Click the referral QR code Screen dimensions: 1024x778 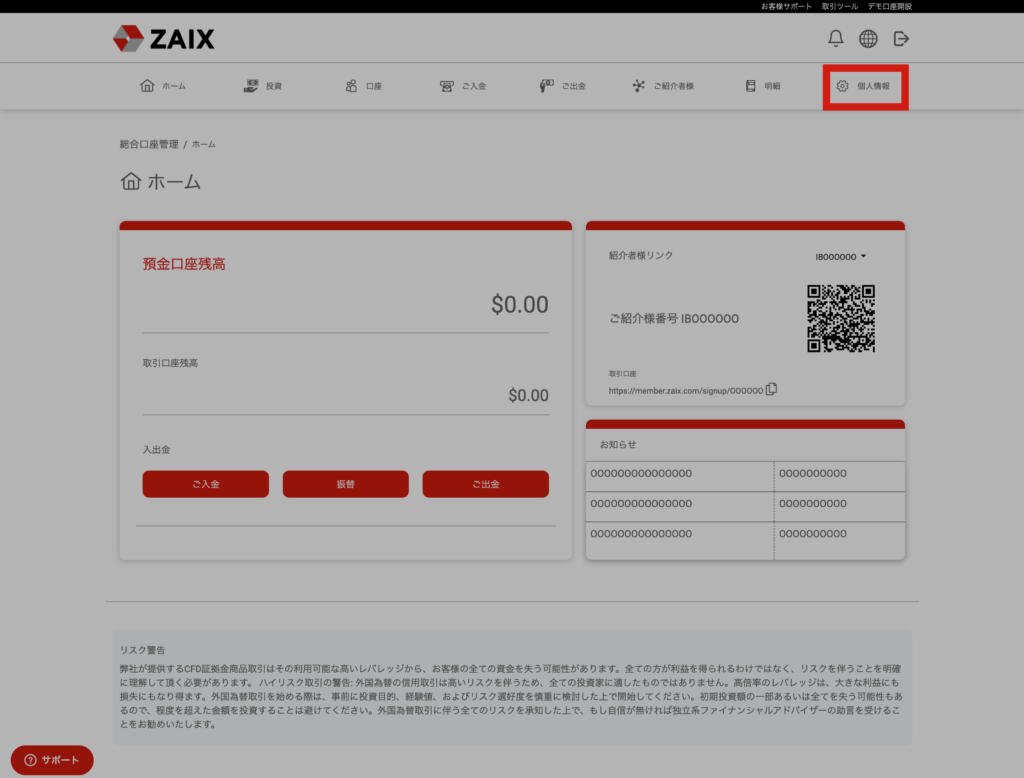(x=841, y=318)
